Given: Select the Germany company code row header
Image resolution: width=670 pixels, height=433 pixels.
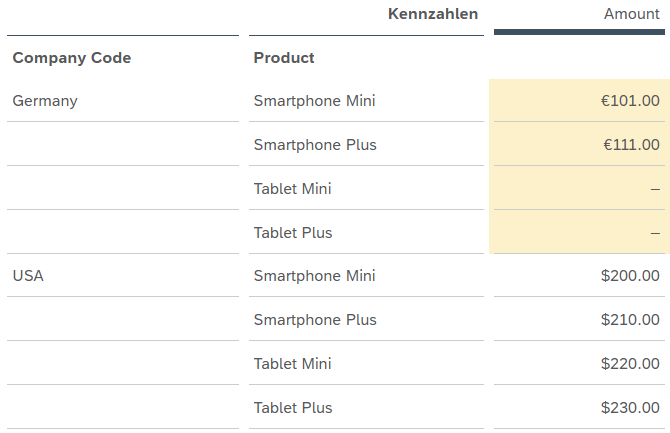Looking at the screenshot, I should [x=45, y=101].
